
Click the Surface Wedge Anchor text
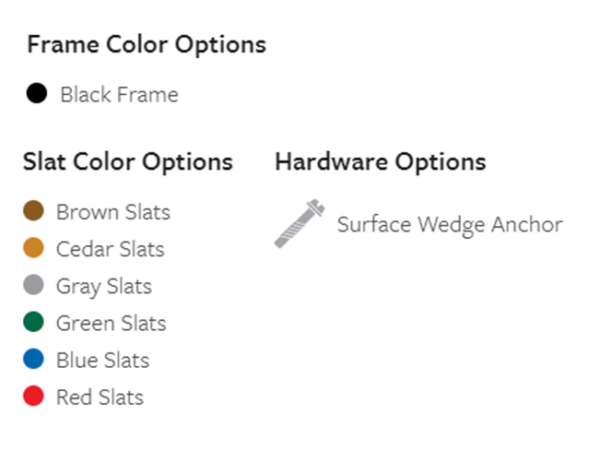450,225
